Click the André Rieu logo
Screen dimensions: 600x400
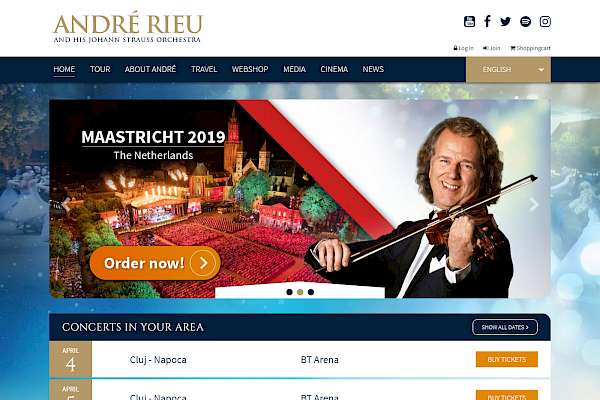pos(128,29)
